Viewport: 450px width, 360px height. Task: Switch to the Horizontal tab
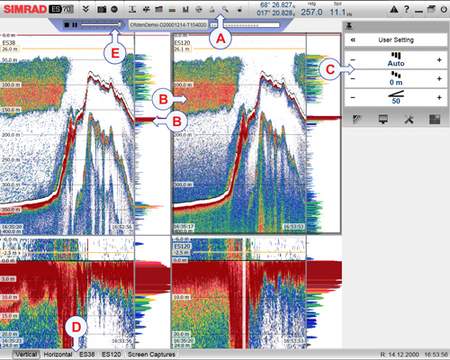click(58, 354)
